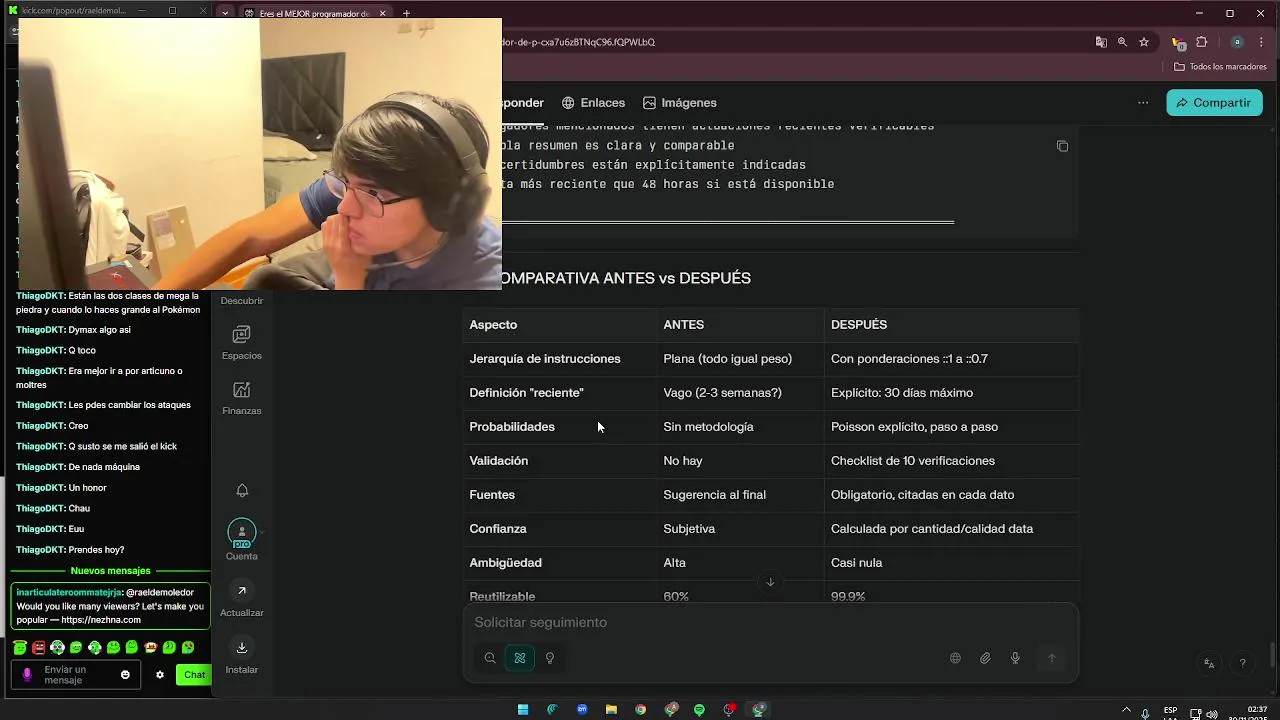Click the page vertical scrollbar thumb
This screenshot has height=720, width=1280.
click(x=1273, y=655)
